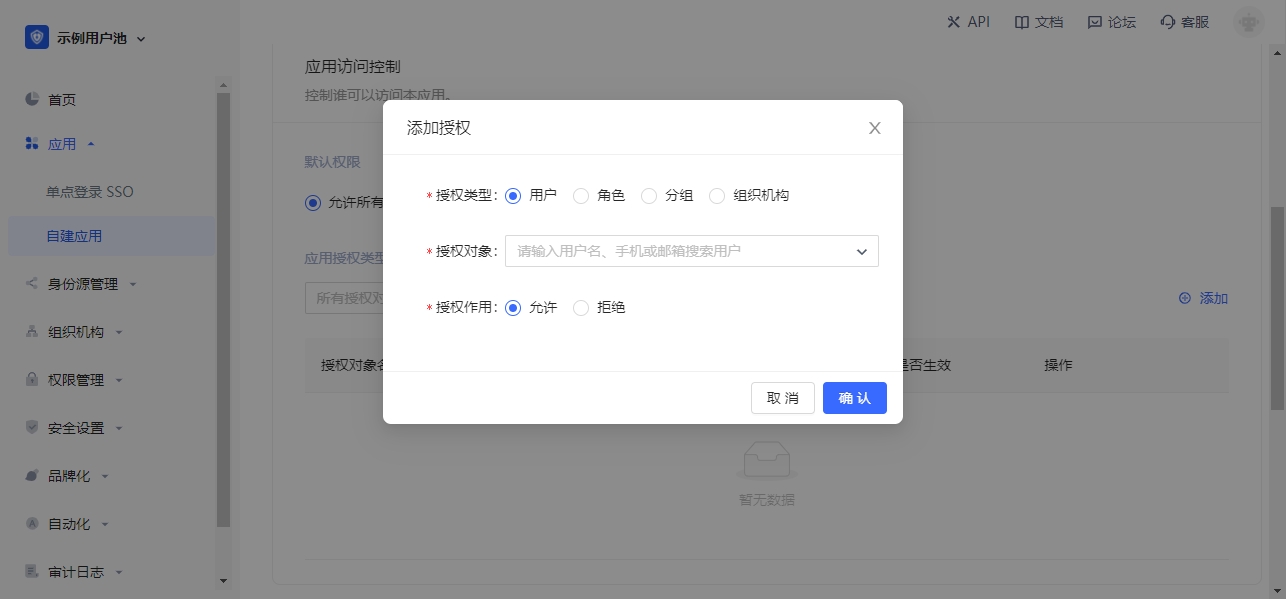Click the security settings (安全设置) shield icon
The width and height of the screenshot is (1286, 599).
[x=32, y=428]
